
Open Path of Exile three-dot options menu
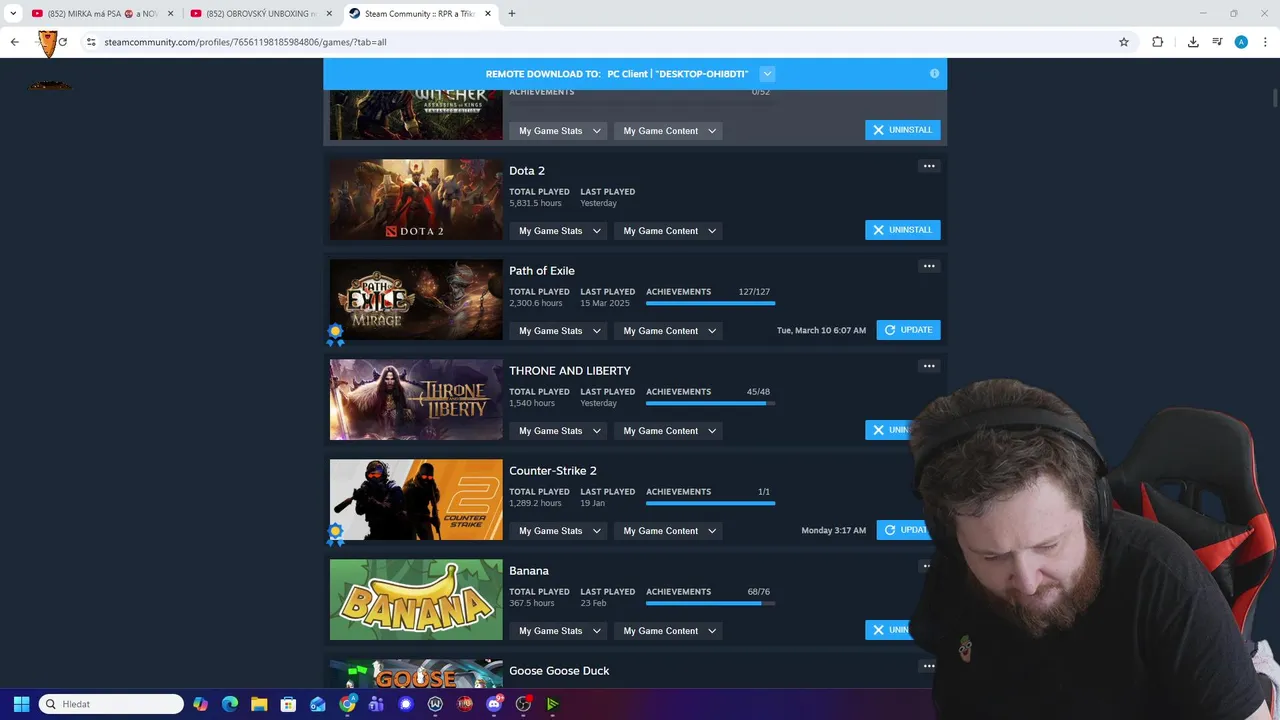tap(929, 266)
